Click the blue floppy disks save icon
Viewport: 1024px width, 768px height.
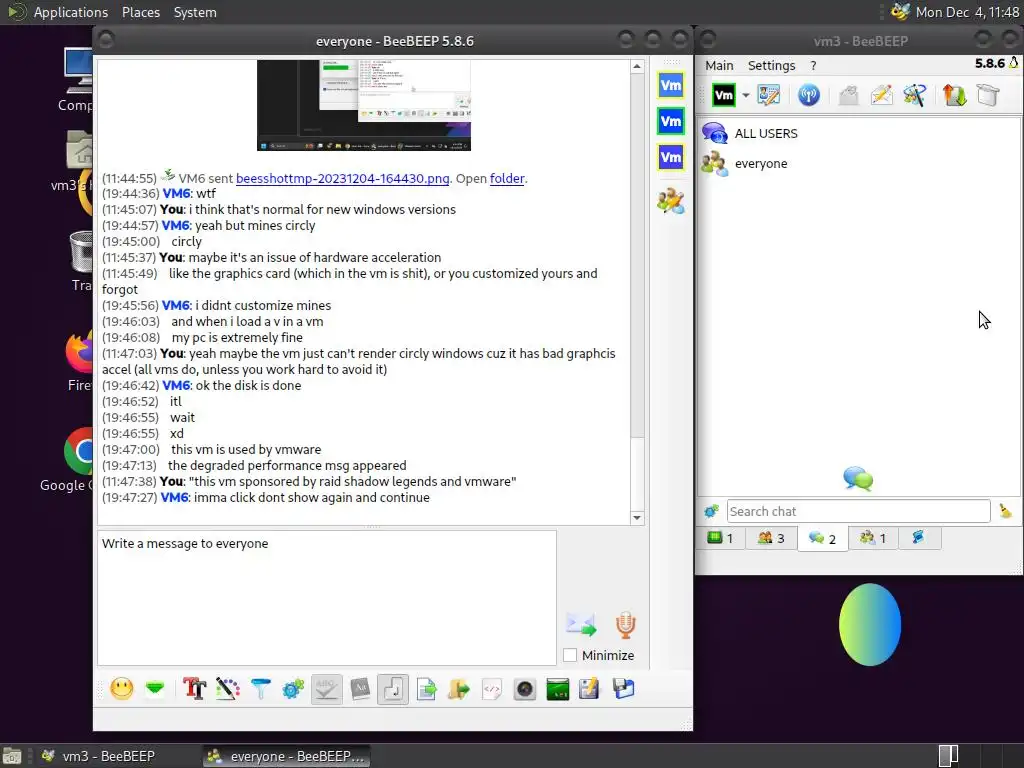click(x=624, y=689)
